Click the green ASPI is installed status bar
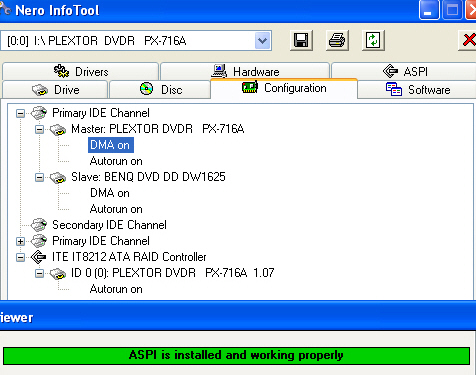The image size is (476, 375). pyautogui.click(x=236, y=356)
